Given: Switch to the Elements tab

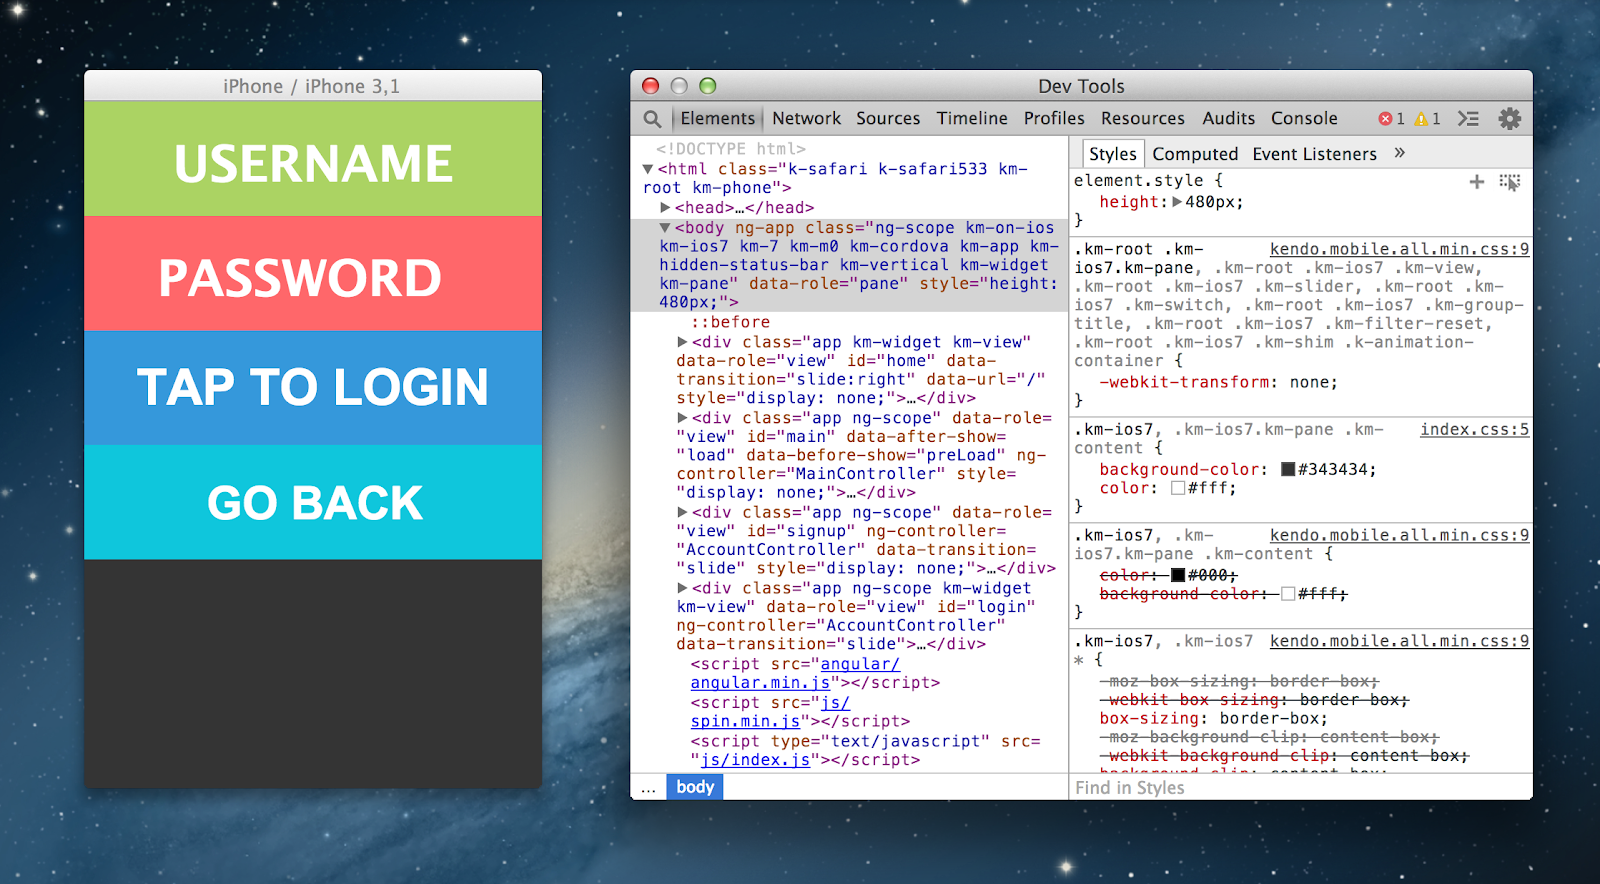Looking at the screenshot, I should pos(717,118).
